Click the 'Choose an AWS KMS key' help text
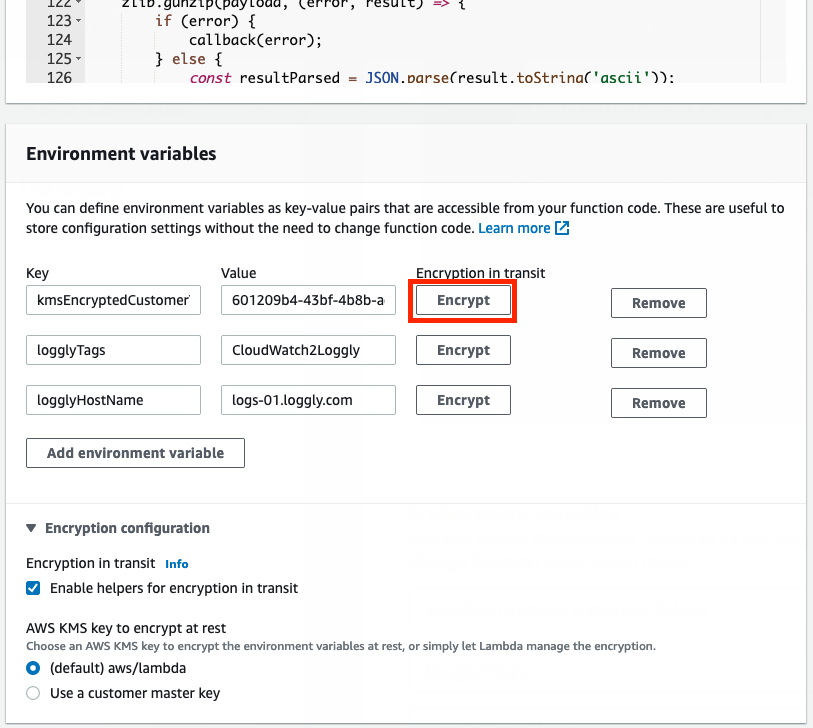Image resolution: width=813 pixels, height=728 pixels. pyautogui.click(x=341, y=646)
